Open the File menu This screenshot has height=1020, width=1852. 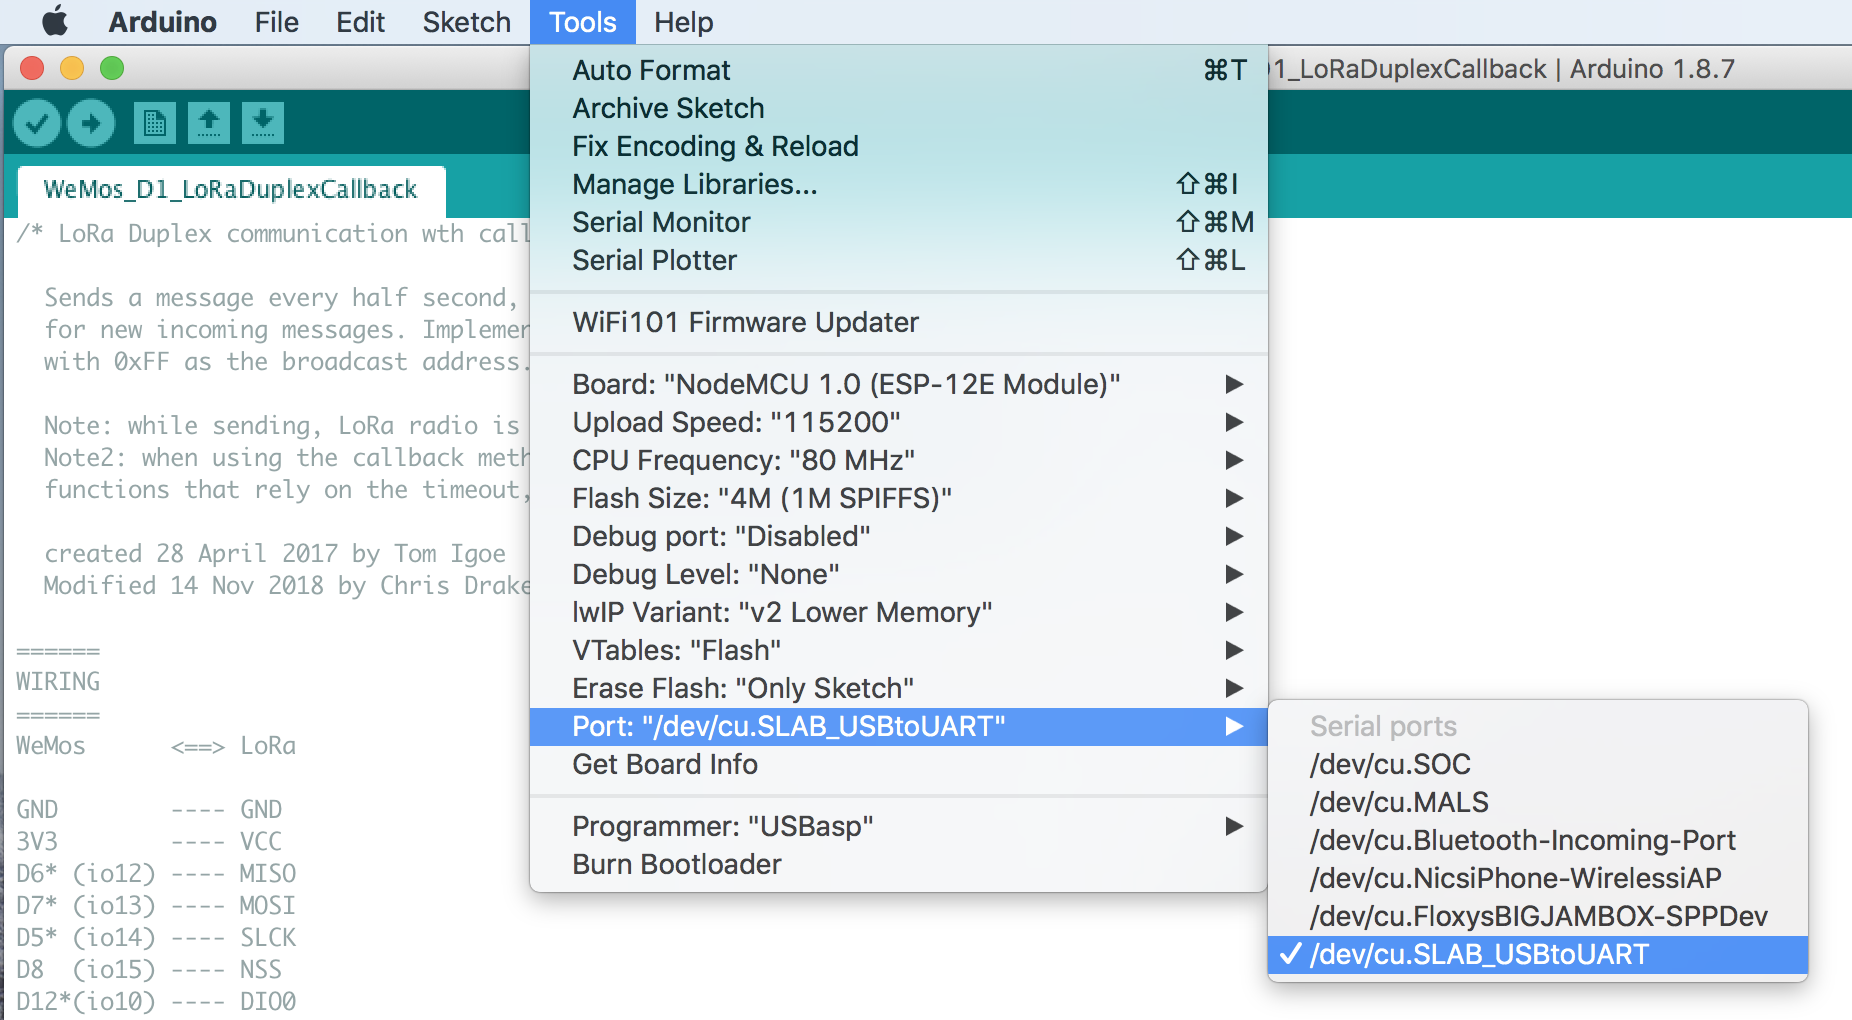pyautogui.click(x=276, y=22)
